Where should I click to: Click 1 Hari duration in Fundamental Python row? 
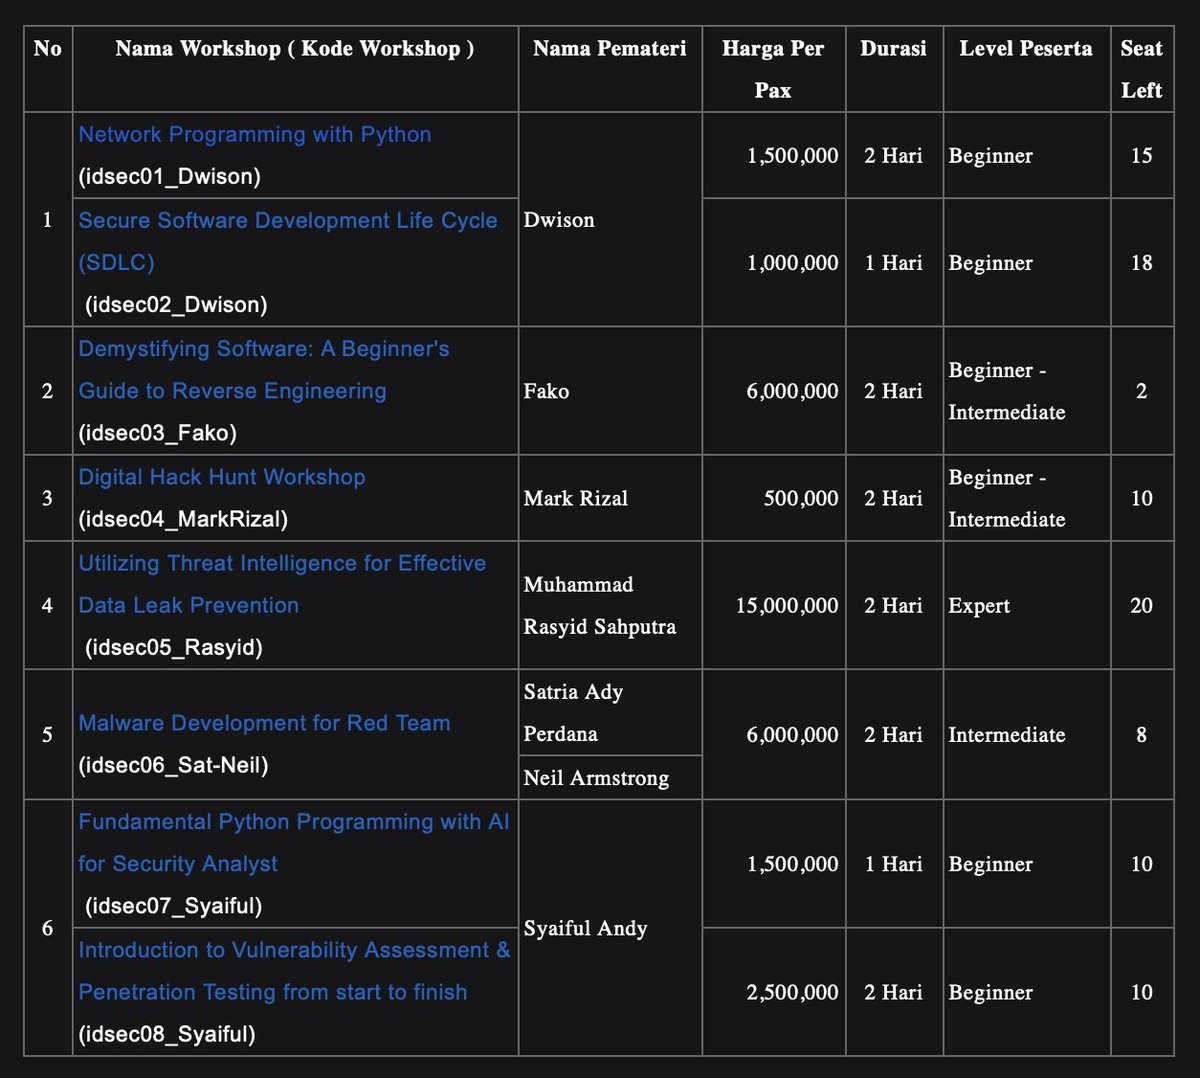click(893, 864)
